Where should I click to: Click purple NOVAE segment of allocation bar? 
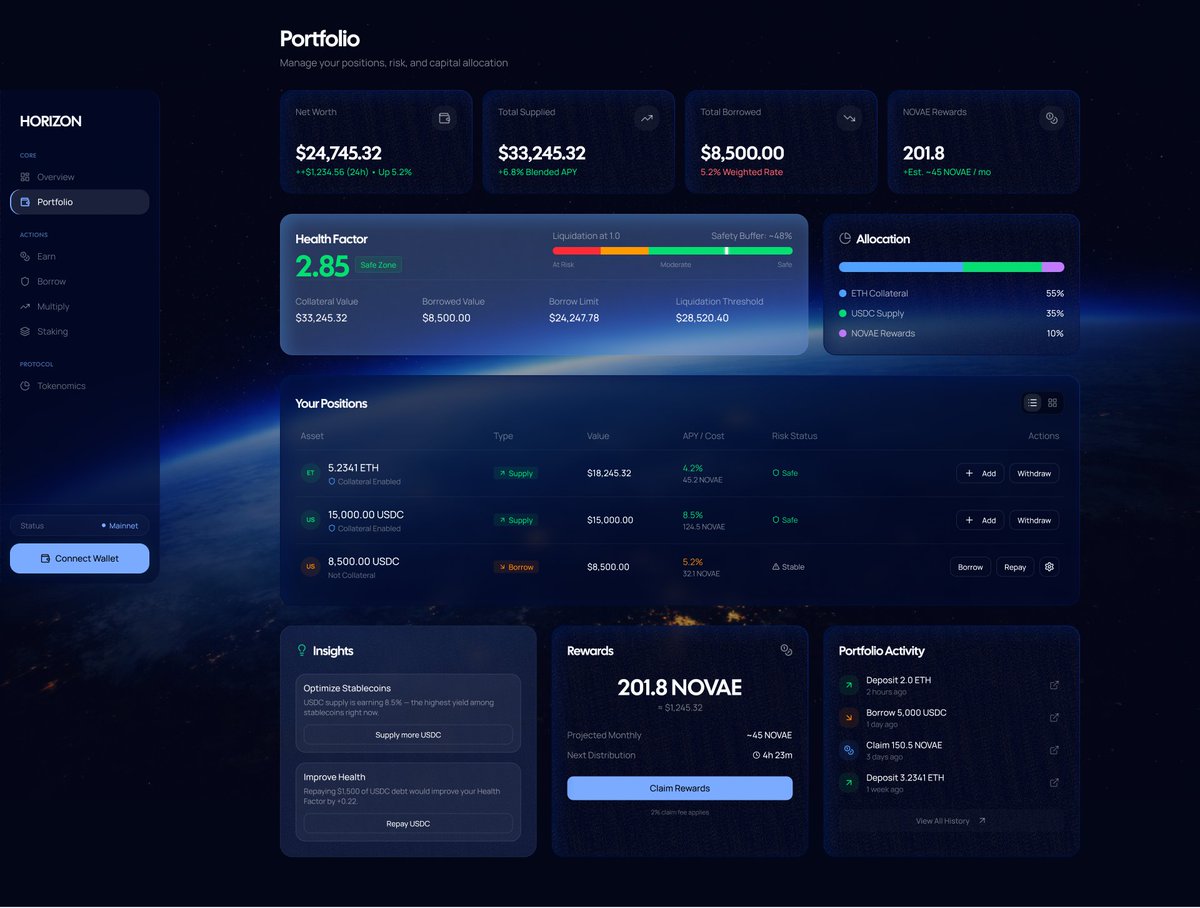(x=1053, y=267)
